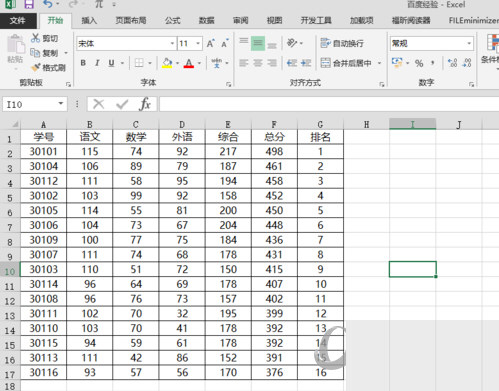499x391 pixels.
Task: Center text horizontally
Action: point(258,63)
